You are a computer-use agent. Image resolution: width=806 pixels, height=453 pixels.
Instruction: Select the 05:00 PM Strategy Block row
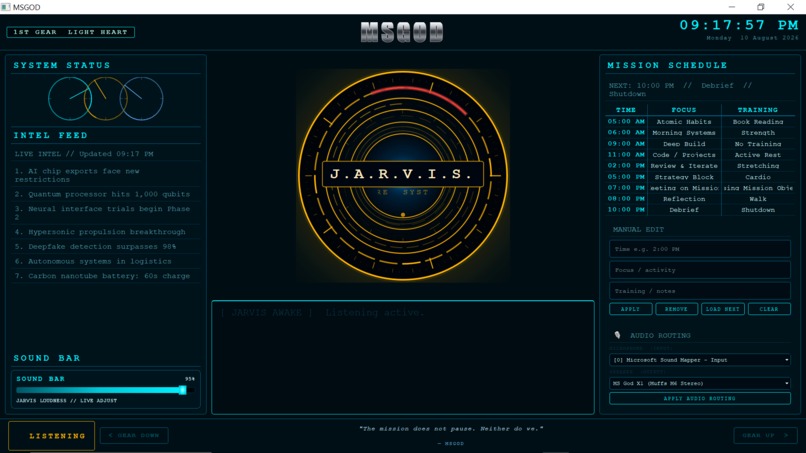[700, 177]
